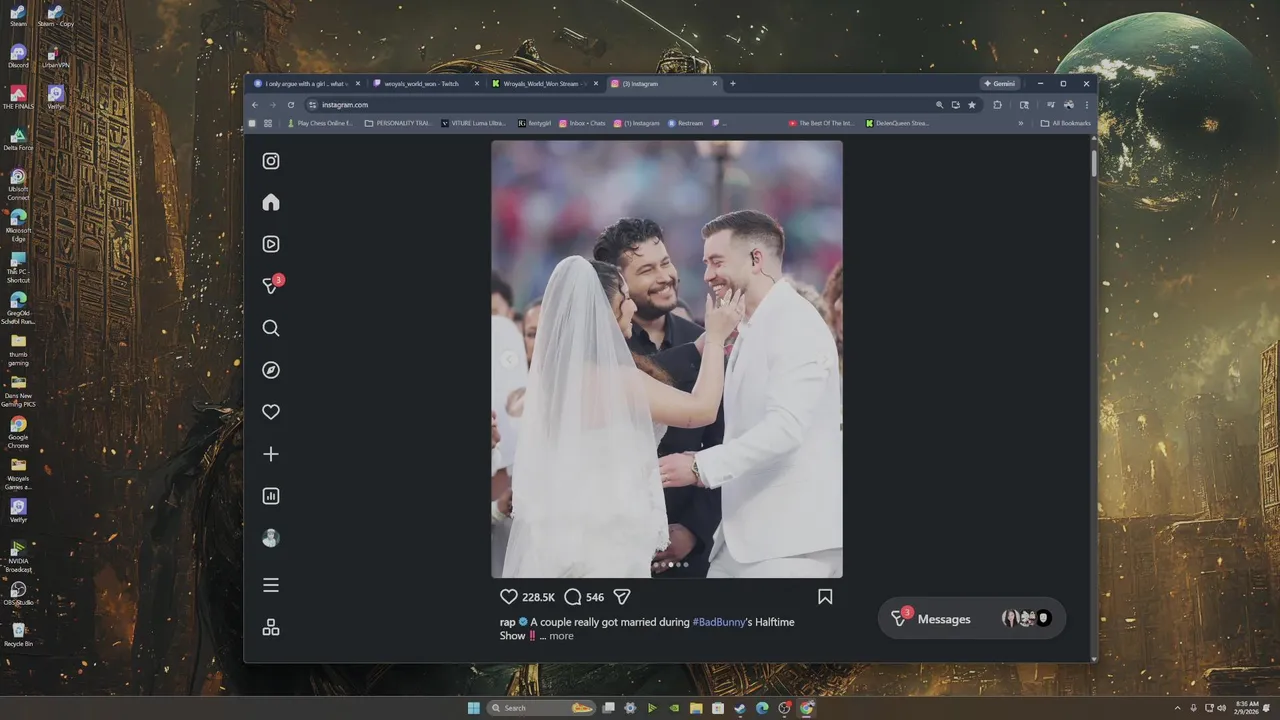This screenshot has height=720, width=1280.
Task: Open the Explore compass in the sidebar
Action: point(271,370)
